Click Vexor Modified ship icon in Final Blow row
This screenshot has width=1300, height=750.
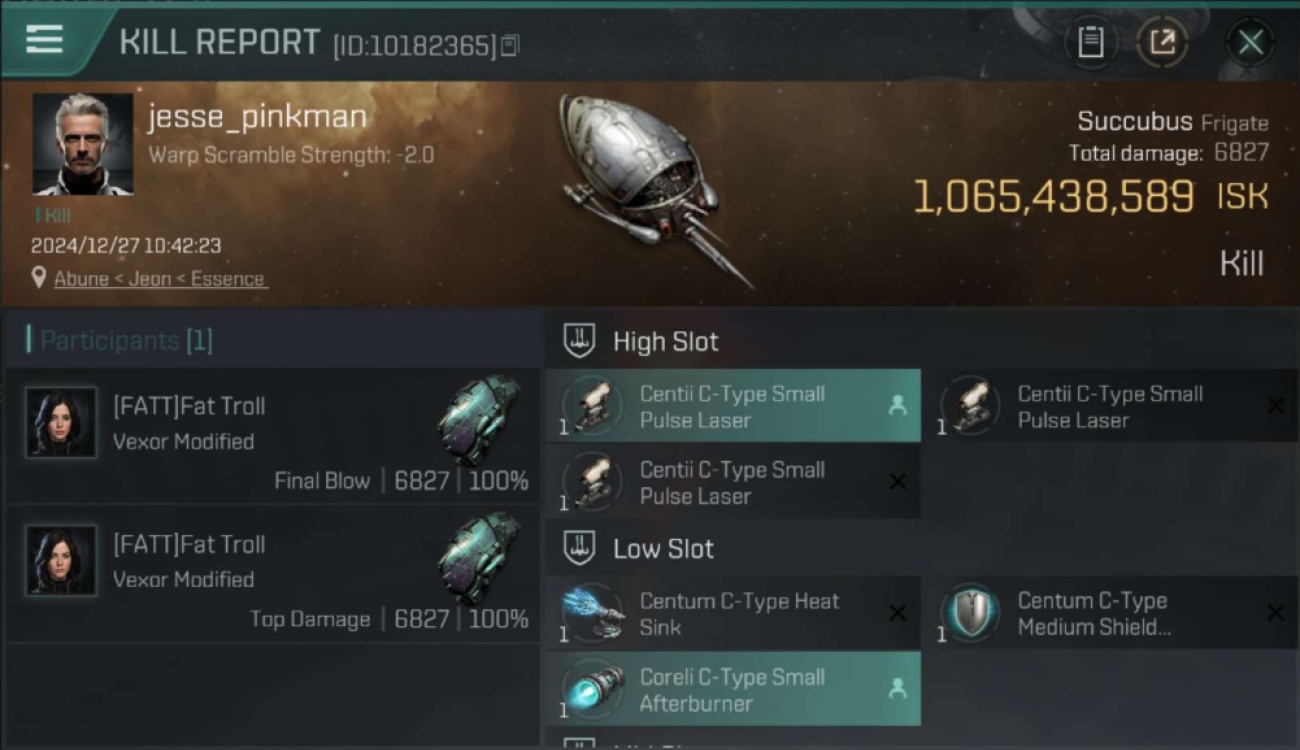point(479,420)
